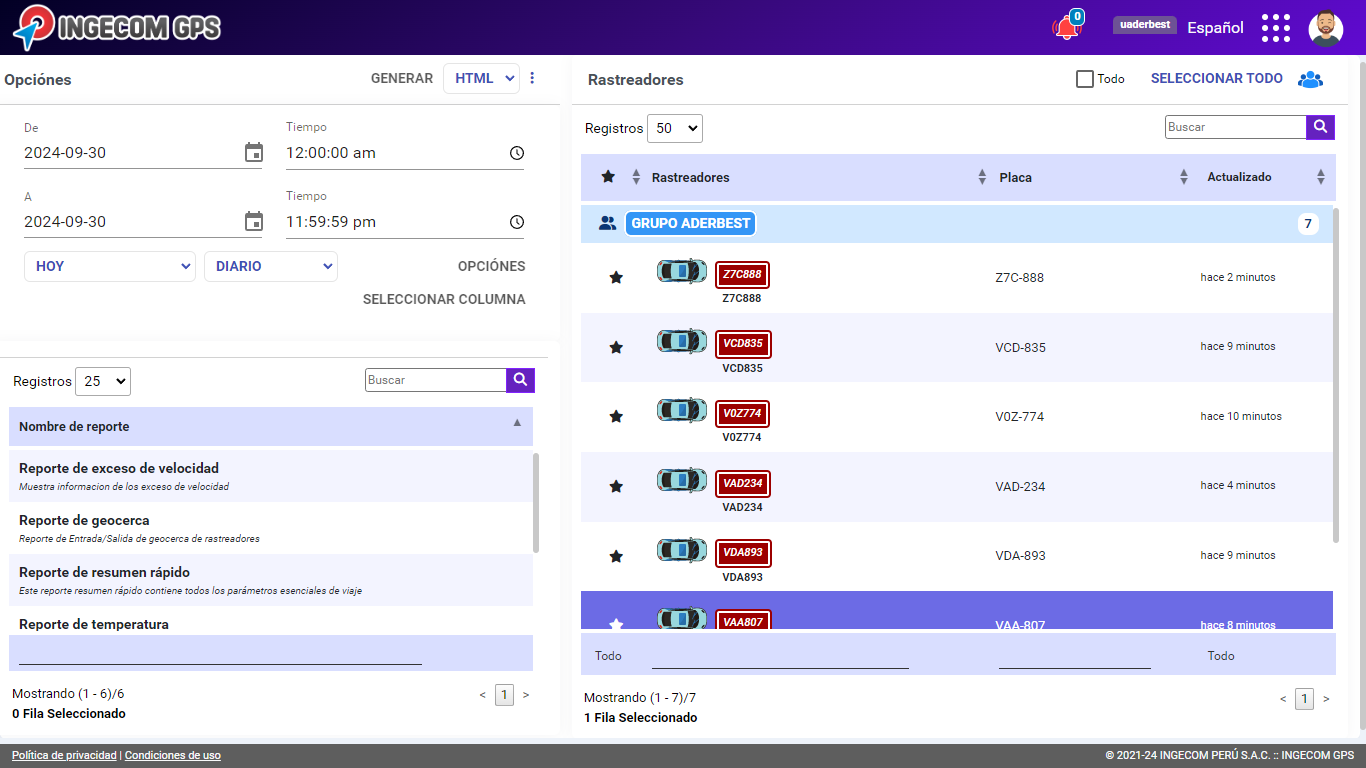Open the alarm bell notifications

tap(1066, 28)
